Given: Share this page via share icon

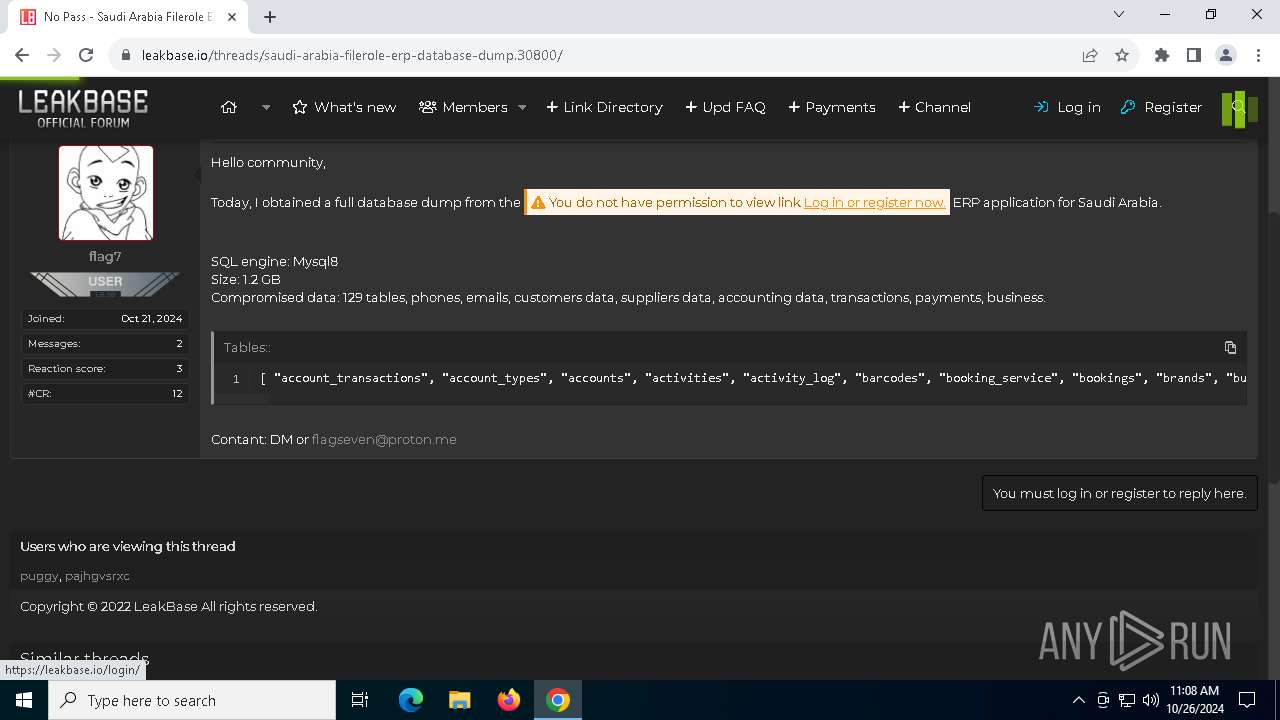Looking at the screenshot, I should tap(1090, 55).
